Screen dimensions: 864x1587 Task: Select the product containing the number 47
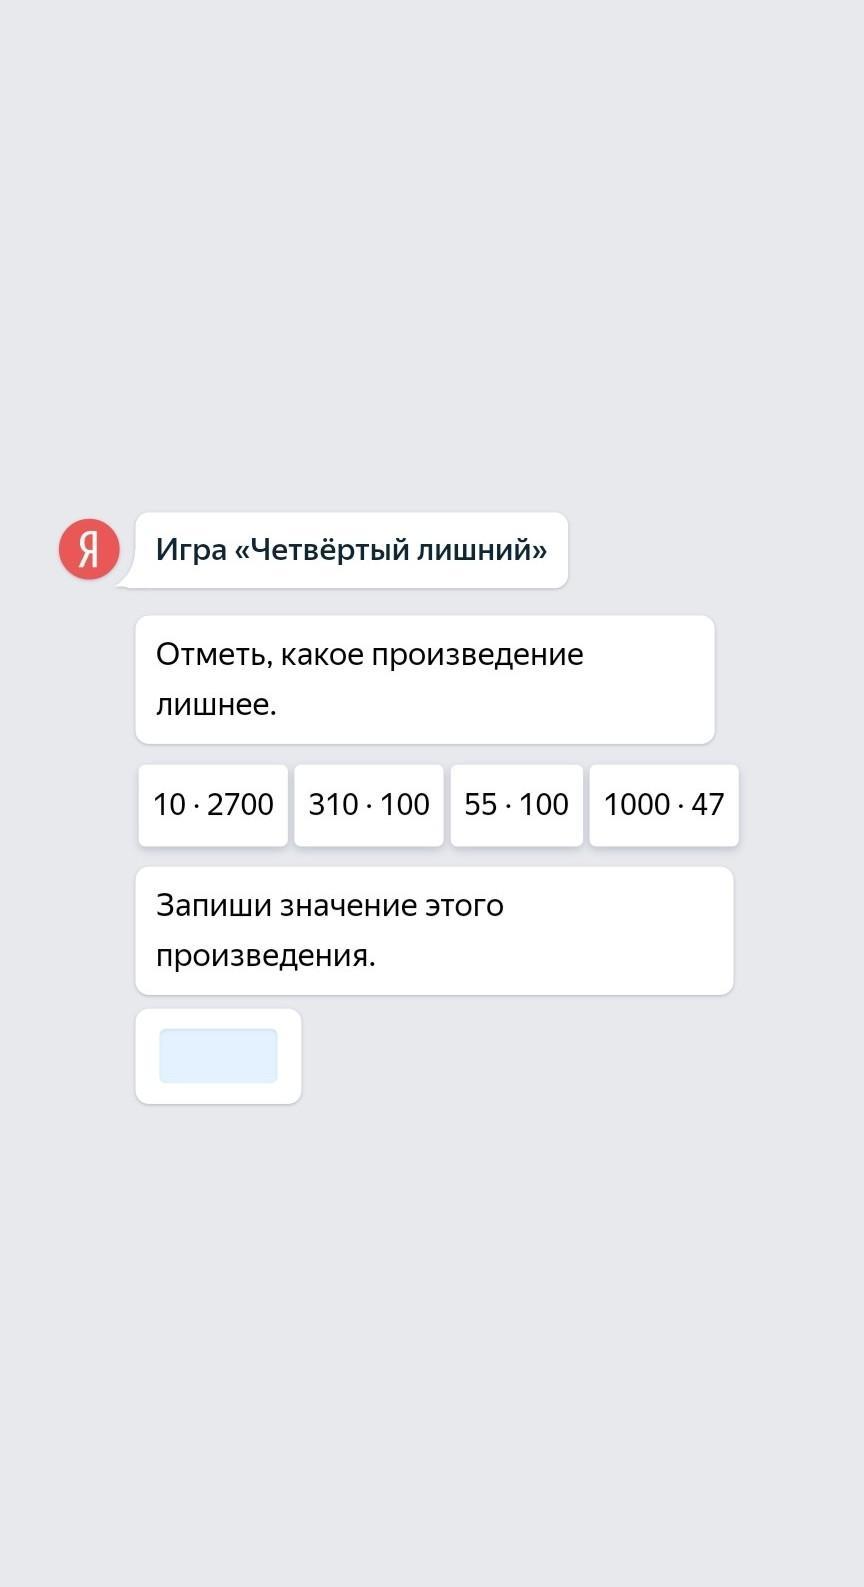(x=663, y=805)
